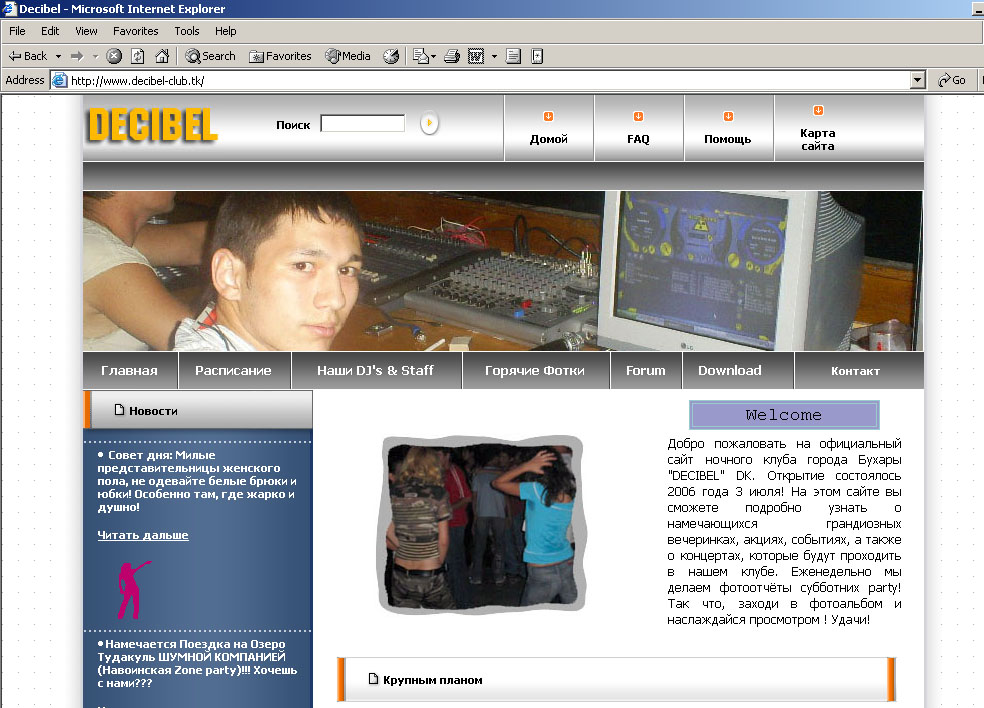Open the Forward history dropdown arrow

[x=95, y=56]
